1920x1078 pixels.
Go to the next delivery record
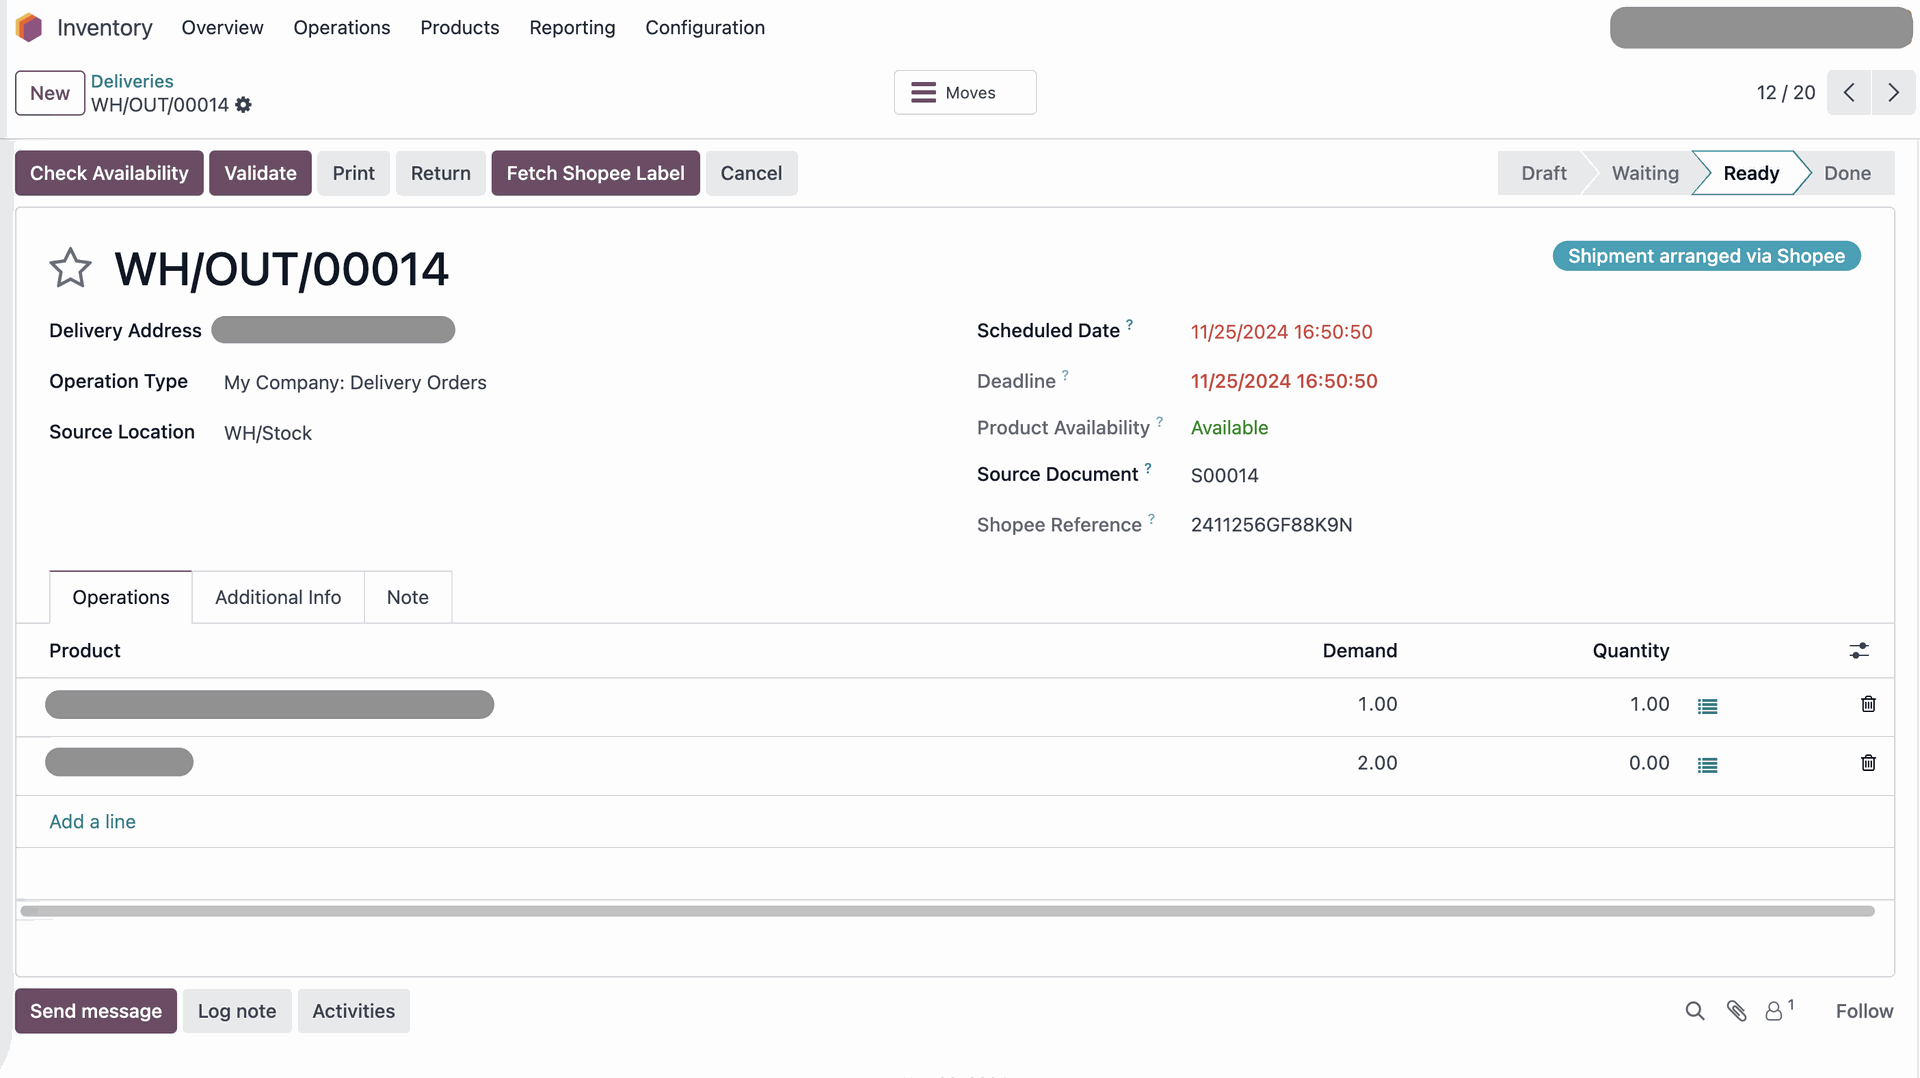coord(1893,92)
